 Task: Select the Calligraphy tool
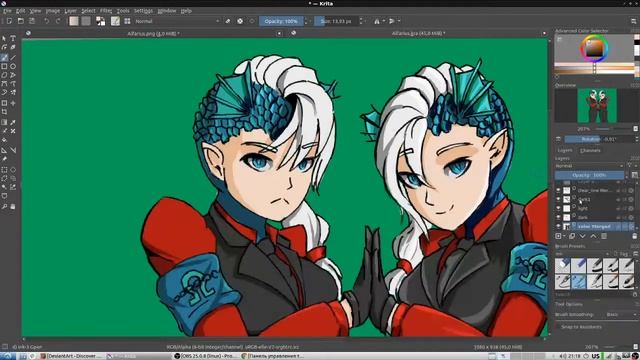tap(13, 47)
